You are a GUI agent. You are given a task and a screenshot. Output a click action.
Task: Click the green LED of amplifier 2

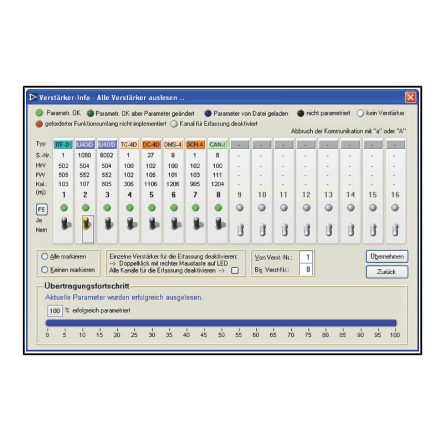(86, 208)
